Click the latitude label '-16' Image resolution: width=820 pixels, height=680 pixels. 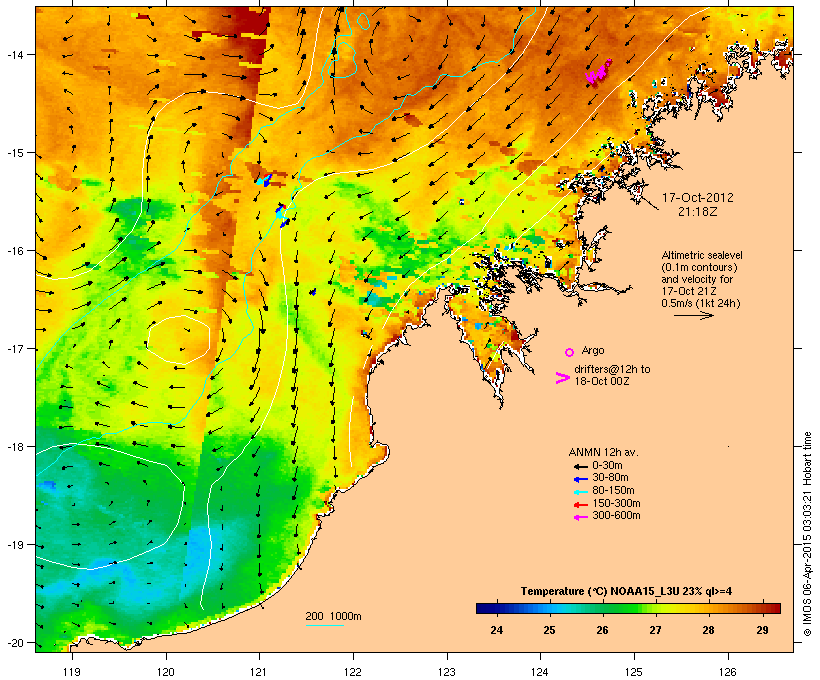pyautogui.click(x=14, y=251)
